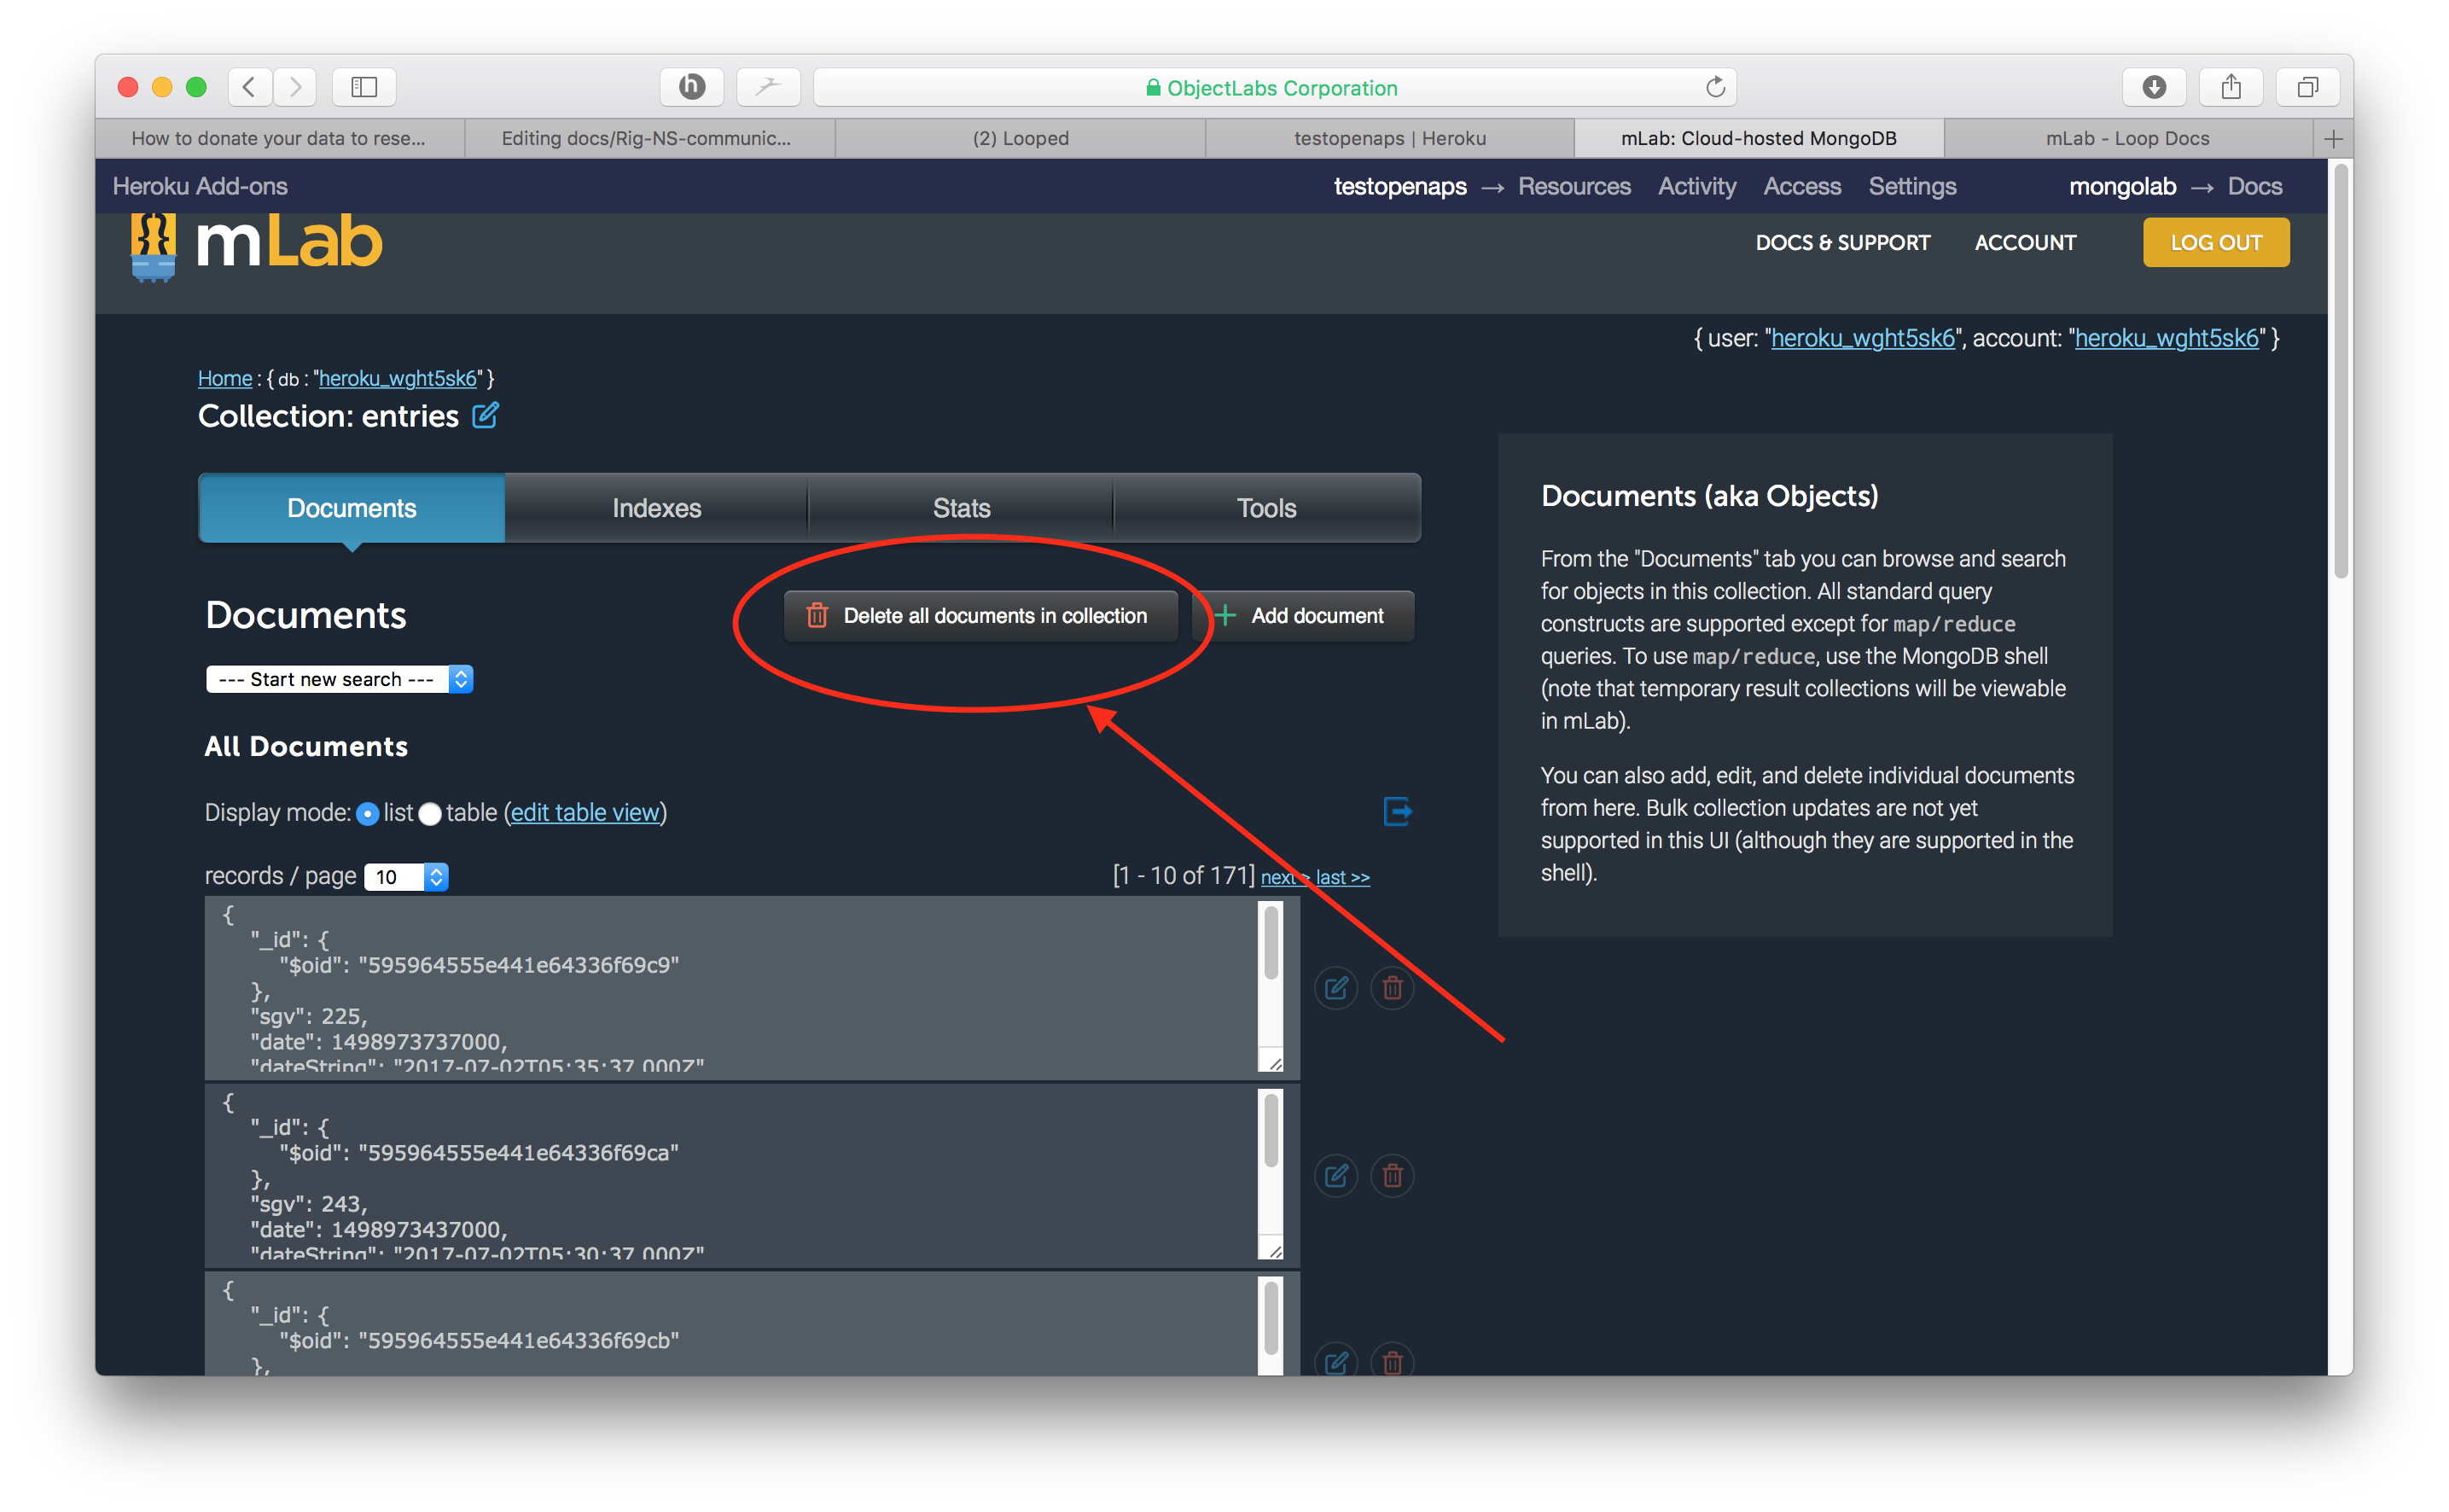Edit document with oid ending f69cb

[1336, 1360]
